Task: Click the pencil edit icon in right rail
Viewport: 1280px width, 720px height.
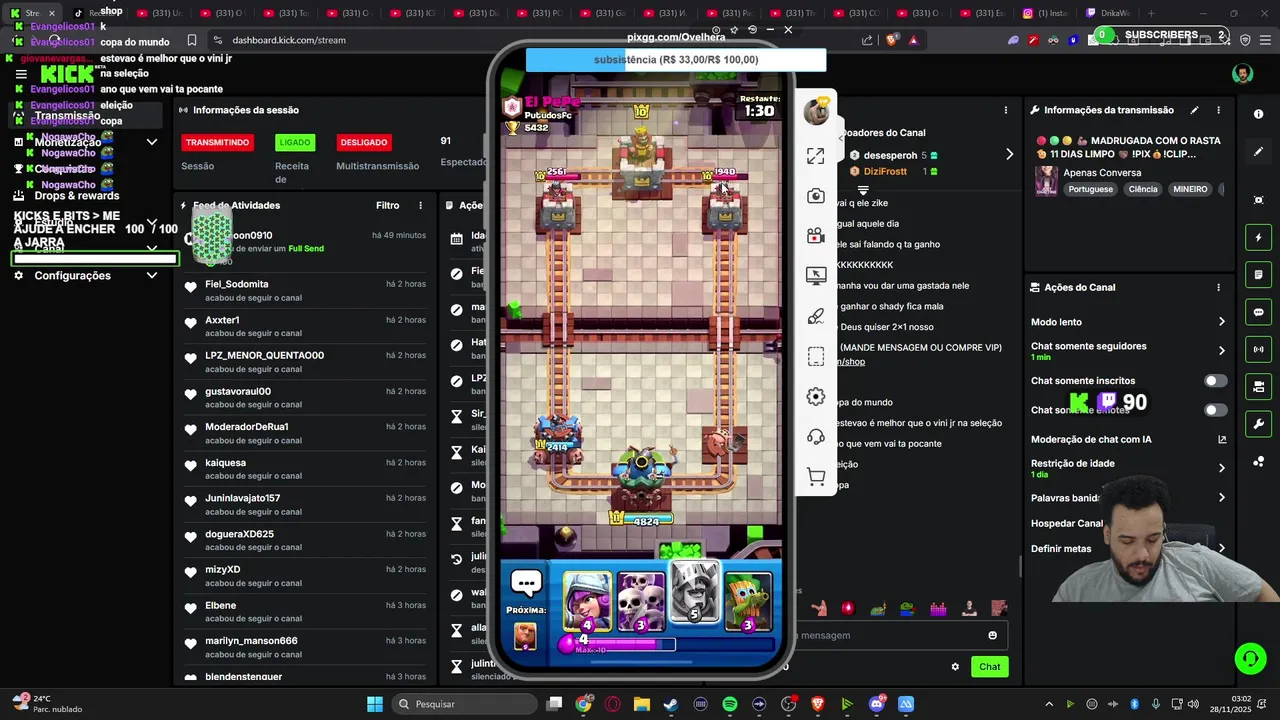Action: [x=1258, y=152]
